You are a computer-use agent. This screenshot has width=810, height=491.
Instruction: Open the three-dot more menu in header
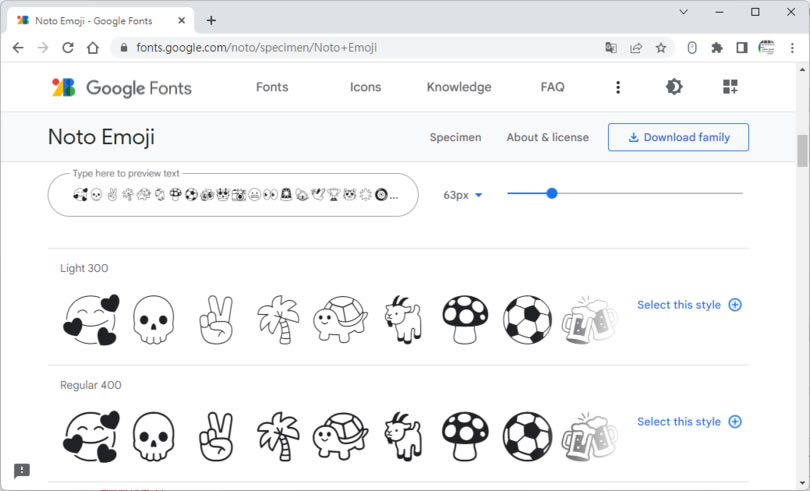coord(618,87)
